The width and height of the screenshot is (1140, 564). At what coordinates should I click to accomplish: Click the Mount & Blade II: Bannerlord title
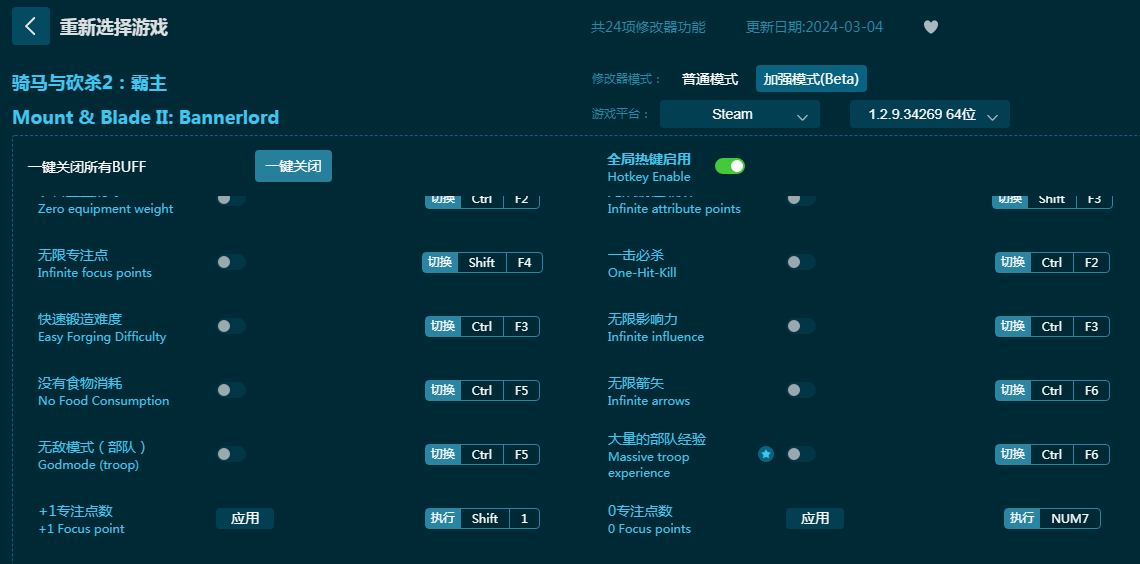point(145,117)
